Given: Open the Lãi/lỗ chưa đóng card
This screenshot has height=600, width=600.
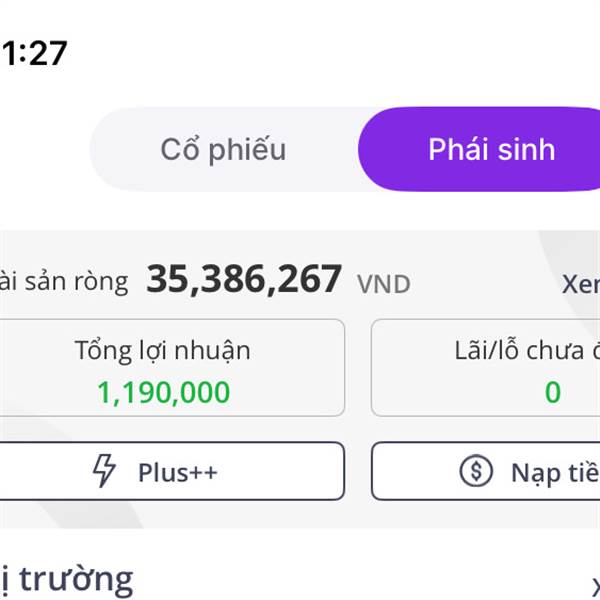Looking at the screenshot, I should pos(486,367).
